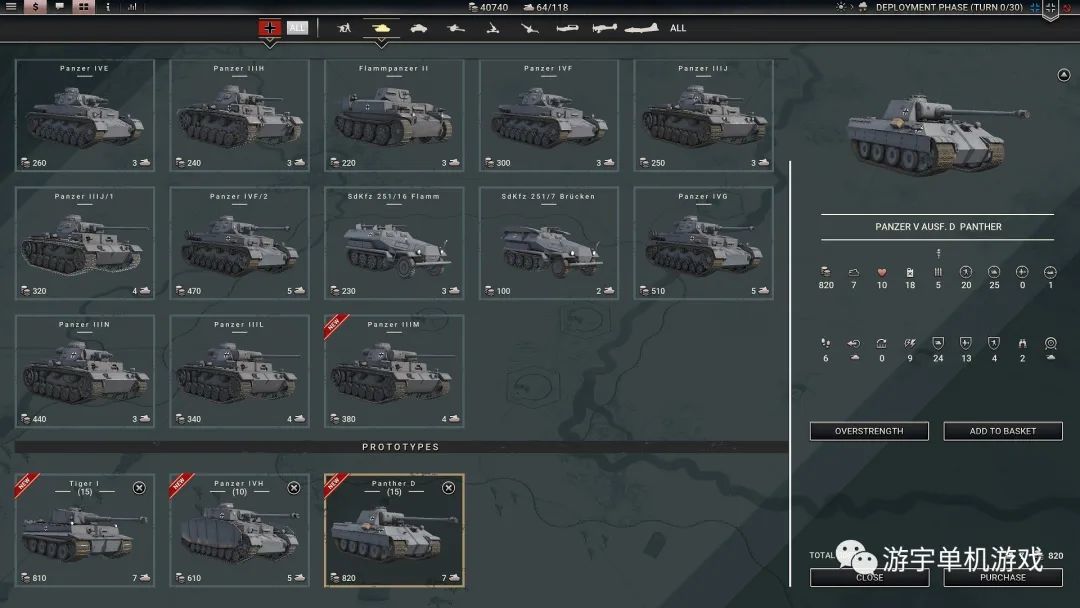This screenshot has height=608, width=1080.
Task: Open the chat message bubble icon
Action: coord(60,7)
